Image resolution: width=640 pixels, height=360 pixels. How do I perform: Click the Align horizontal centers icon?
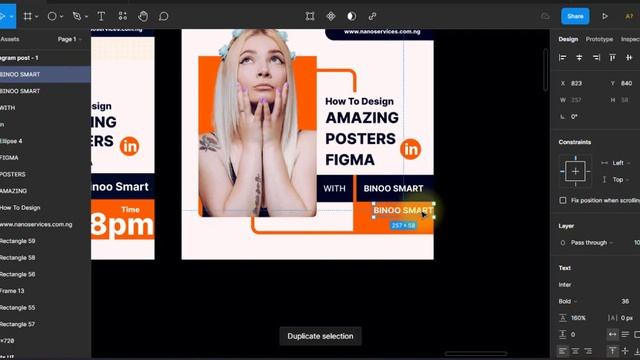[579, 58]
